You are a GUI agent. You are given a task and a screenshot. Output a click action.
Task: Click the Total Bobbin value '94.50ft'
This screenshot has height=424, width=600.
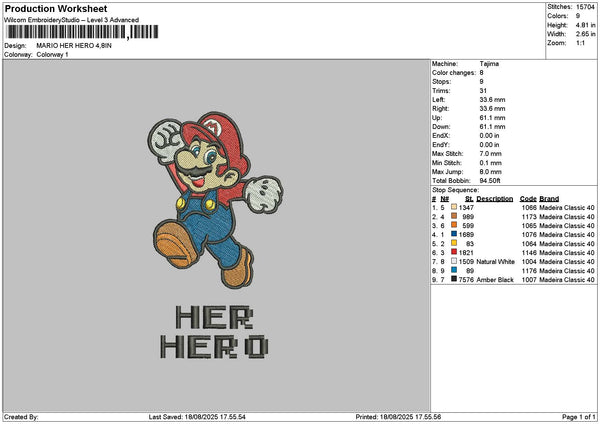[x=490, y=181]
